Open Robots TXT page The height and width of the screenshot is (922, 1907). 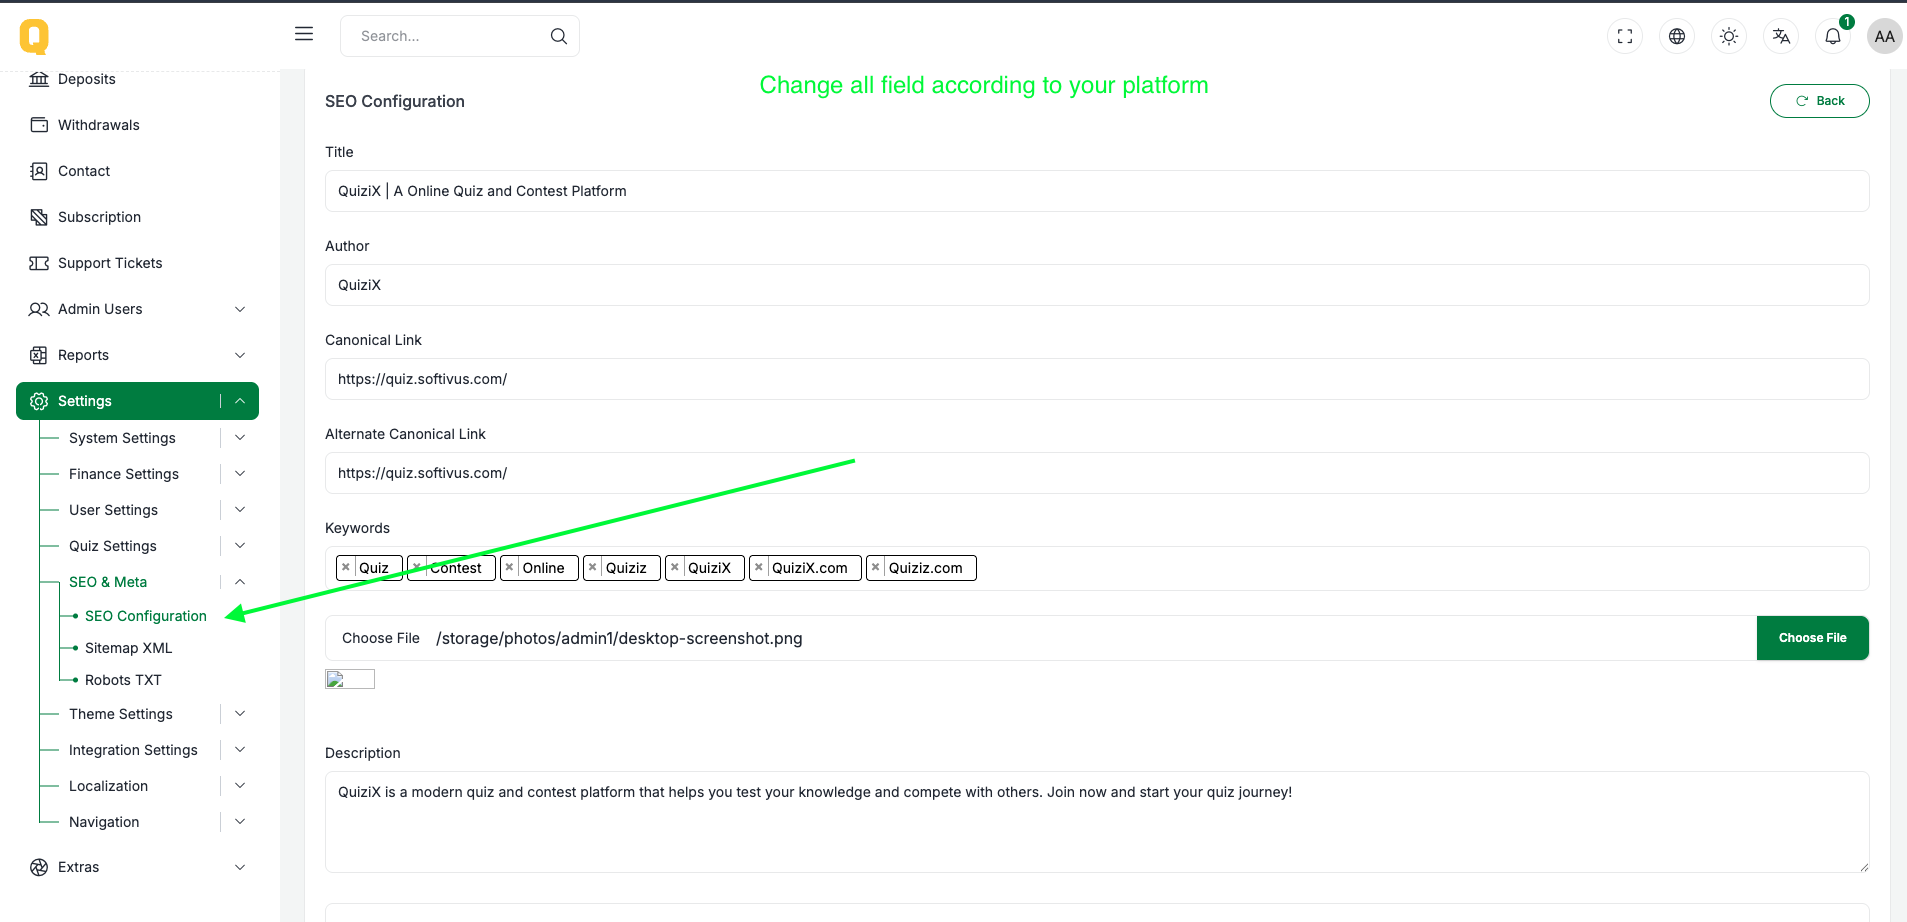click(x=123, y=680)
